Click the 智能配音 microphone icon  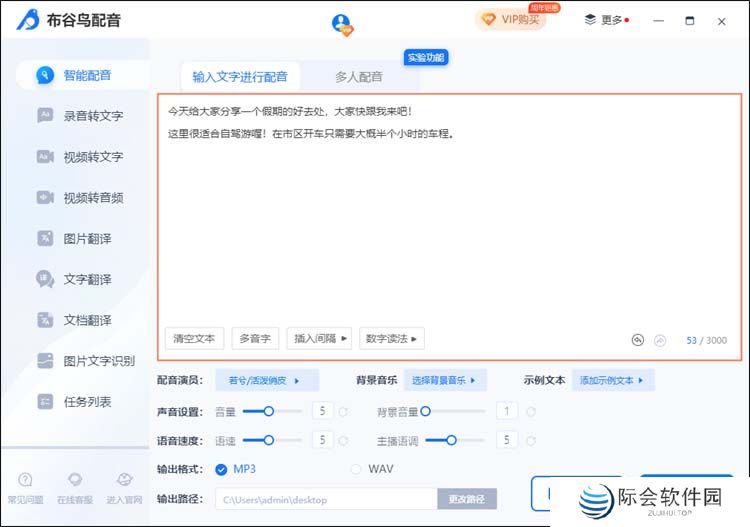(45, 75)
